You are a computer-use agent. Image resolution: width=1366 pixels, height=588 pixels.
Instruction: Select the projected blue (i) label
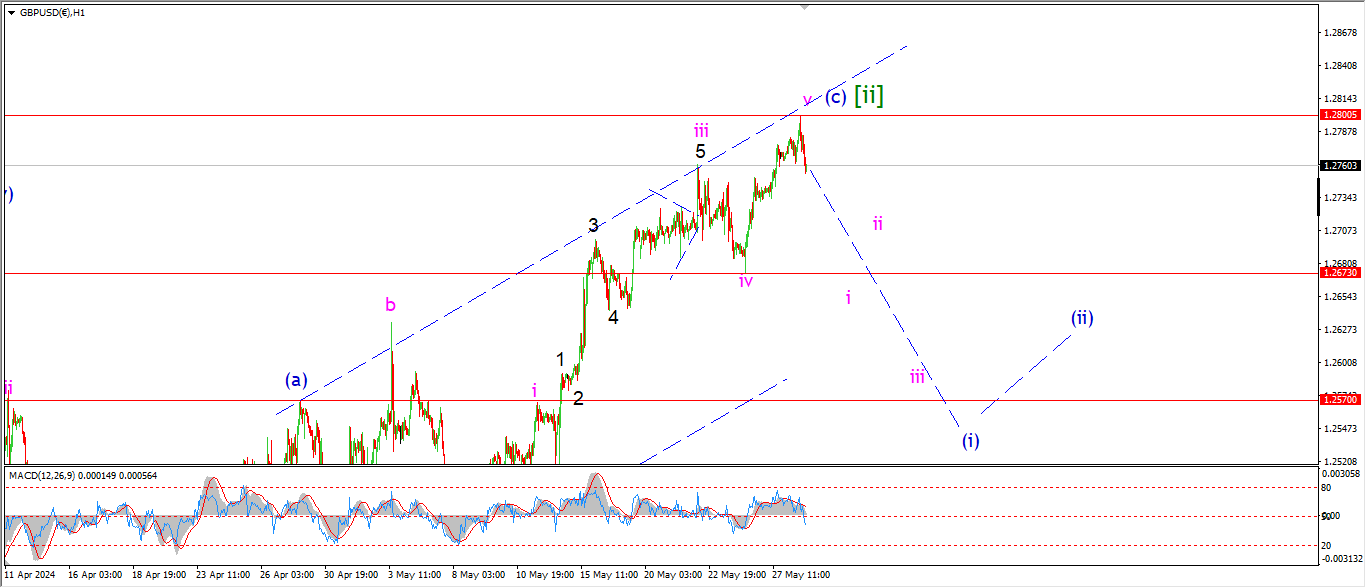tap(970, 440)
